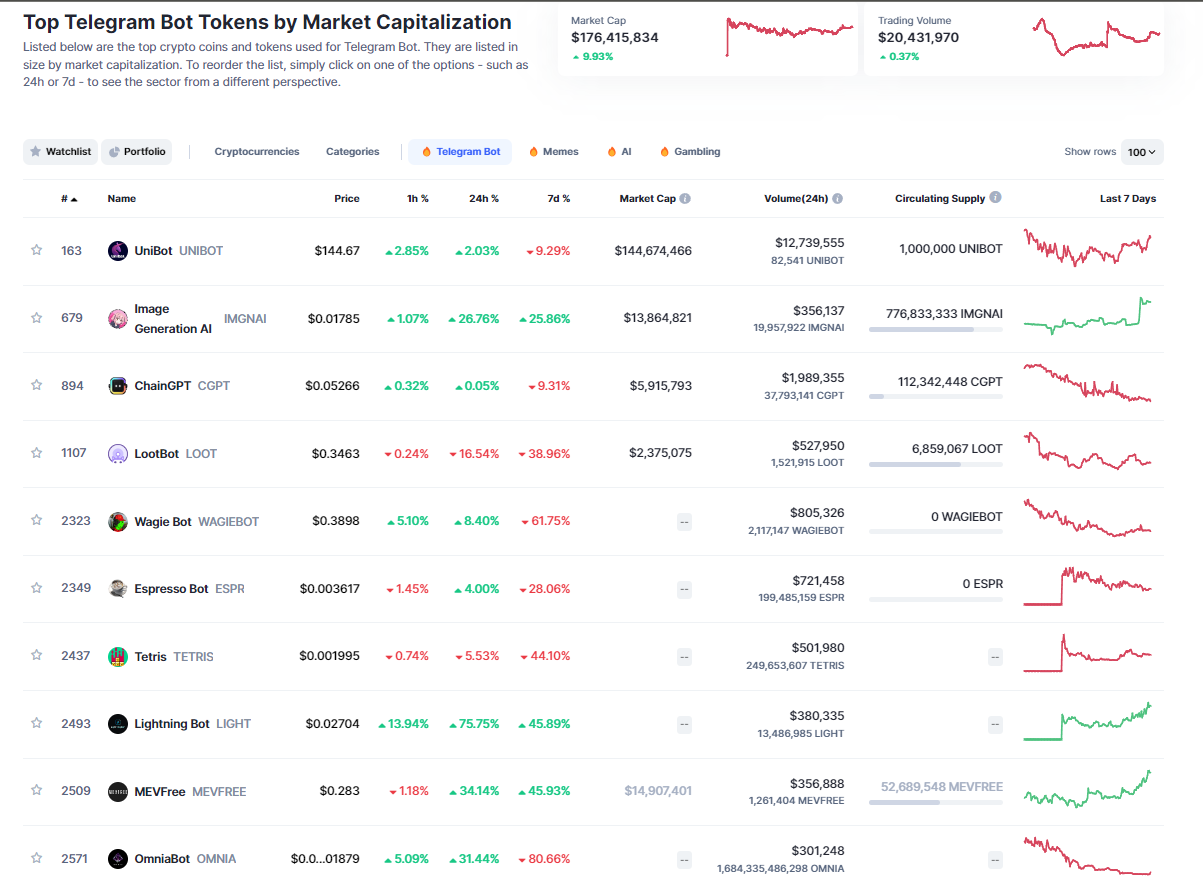The width and height of the screenshot is (1203, 882).
Task: Click the Circulating Supply info icon
Action: point(995,198)
